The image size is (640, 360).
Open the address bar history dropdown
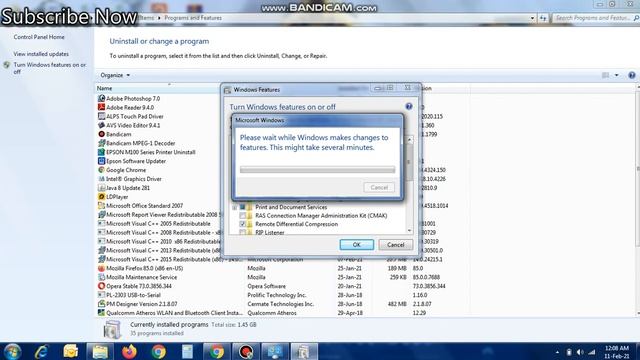point(532,18)
